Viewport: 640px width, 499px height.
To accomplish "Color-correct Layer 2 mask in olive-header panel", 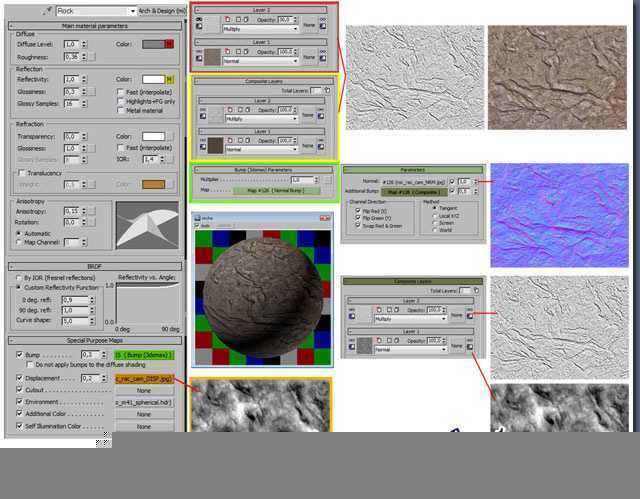I will 470,316.
